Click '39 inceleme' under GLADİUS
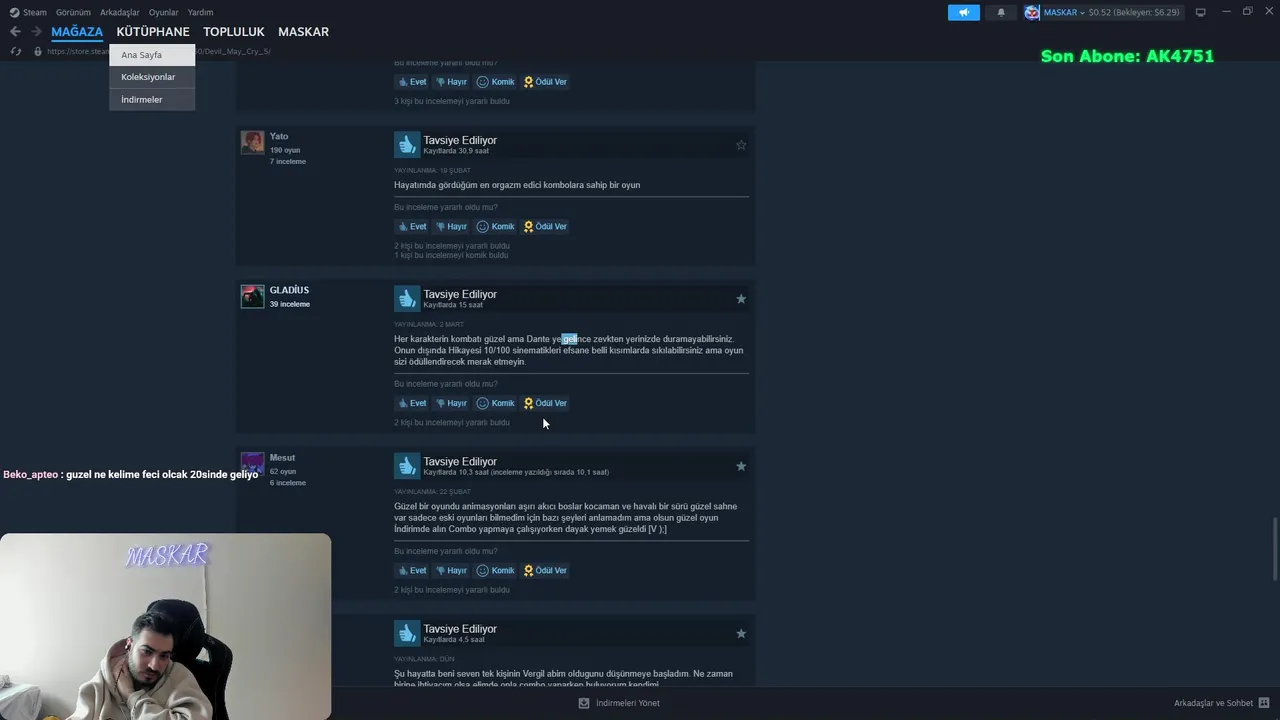This screenshot has width=1280, height=720. (x=290, y=304)
